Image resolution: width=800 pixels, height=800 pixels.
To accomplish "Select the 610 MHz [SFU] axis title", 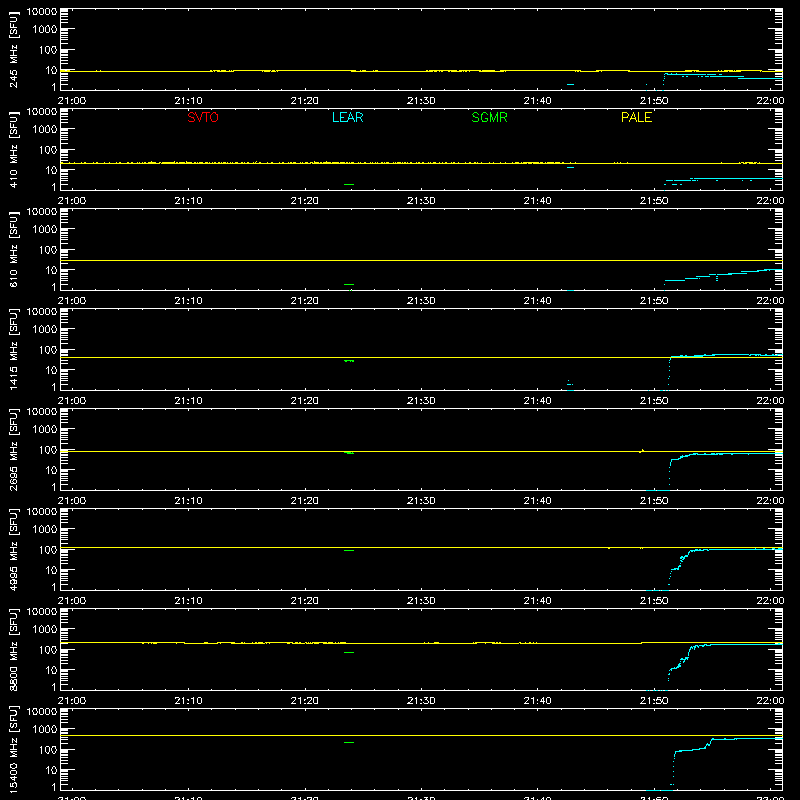I will point(13,249).
